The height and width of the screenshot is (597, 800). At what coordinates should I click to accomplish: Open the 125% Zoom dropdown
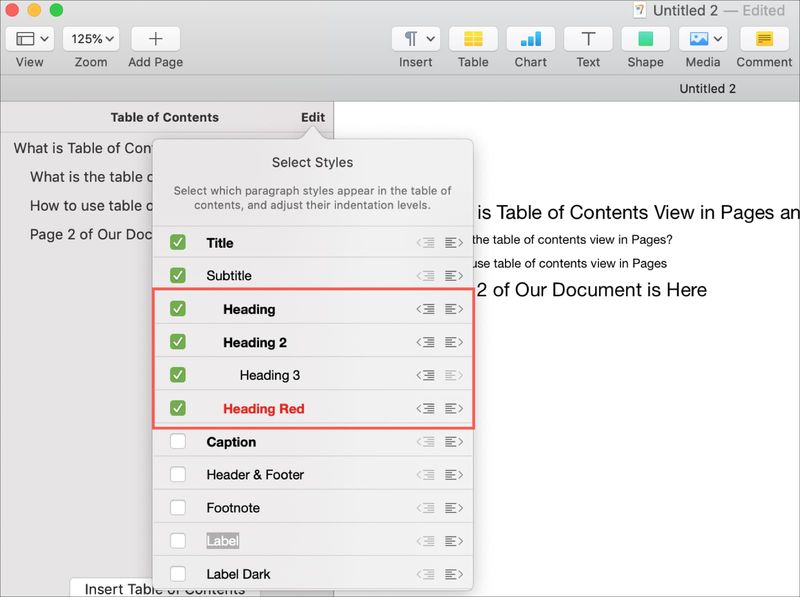91,39
